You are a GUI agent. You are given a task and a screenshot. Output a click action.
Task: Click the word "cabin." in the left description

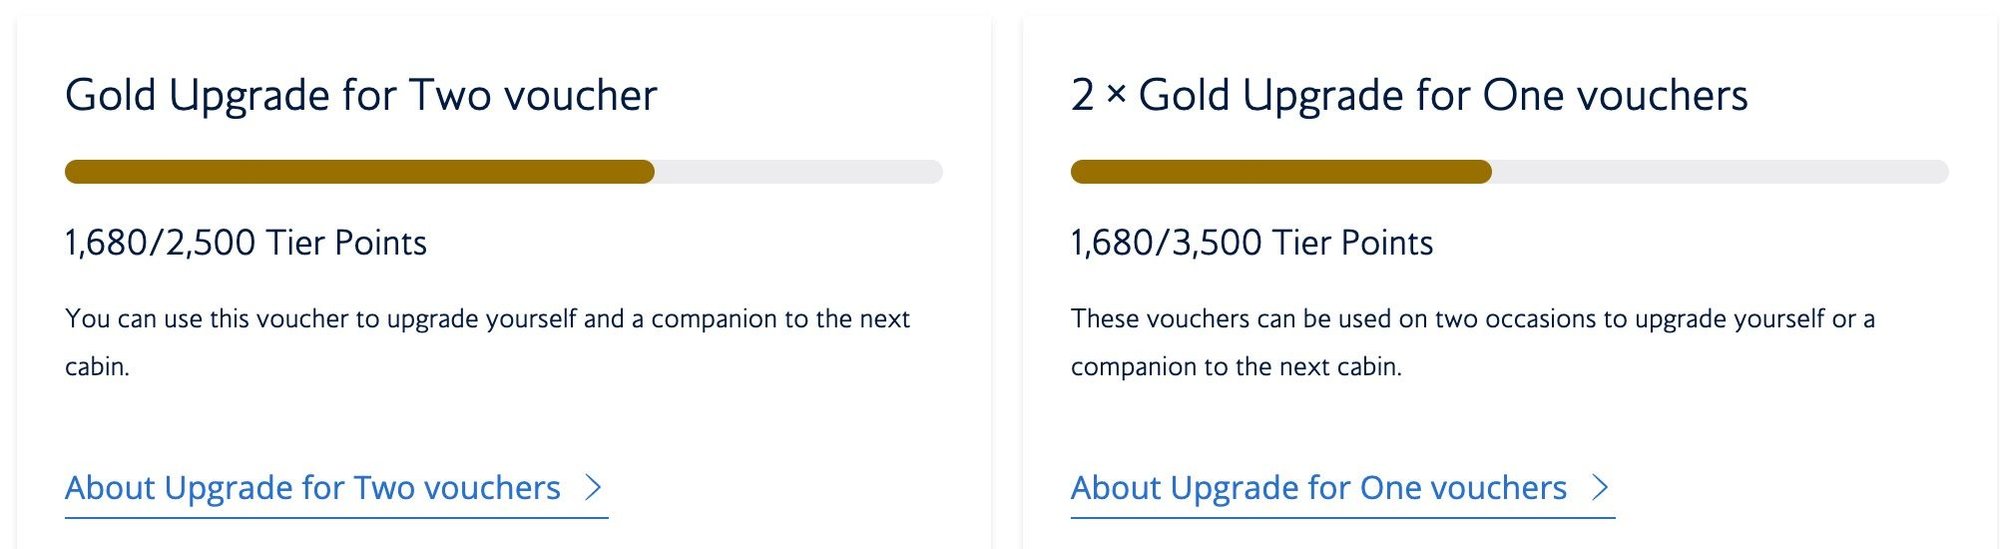pyautogui.click(x=97, y=367)
